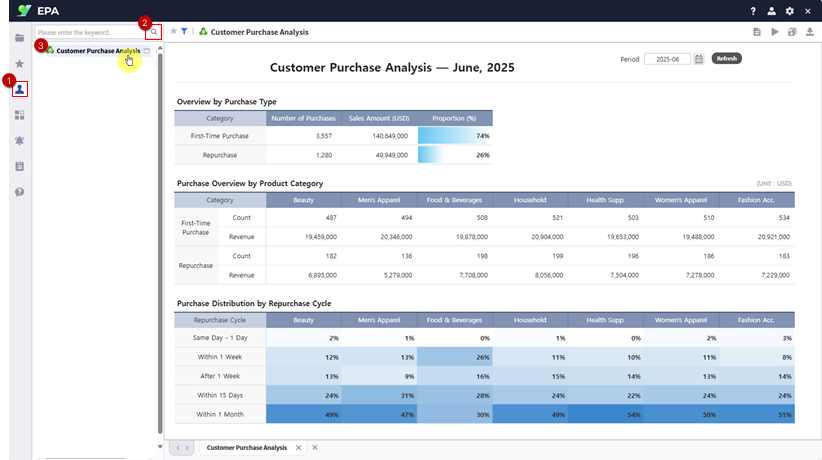Click the download icon in report toolbar

point(809,32)
